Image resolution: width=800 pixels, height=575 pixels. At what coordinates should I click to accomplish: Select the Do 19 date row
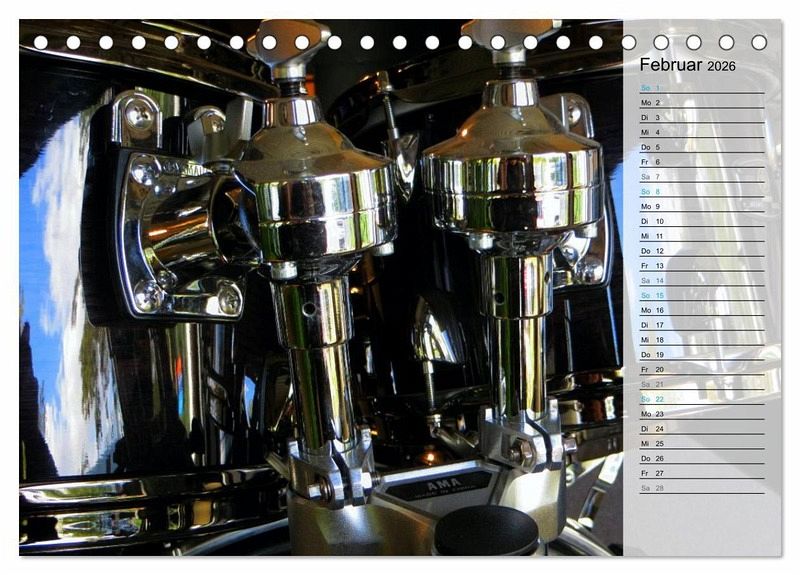click(x=651, y=355)
